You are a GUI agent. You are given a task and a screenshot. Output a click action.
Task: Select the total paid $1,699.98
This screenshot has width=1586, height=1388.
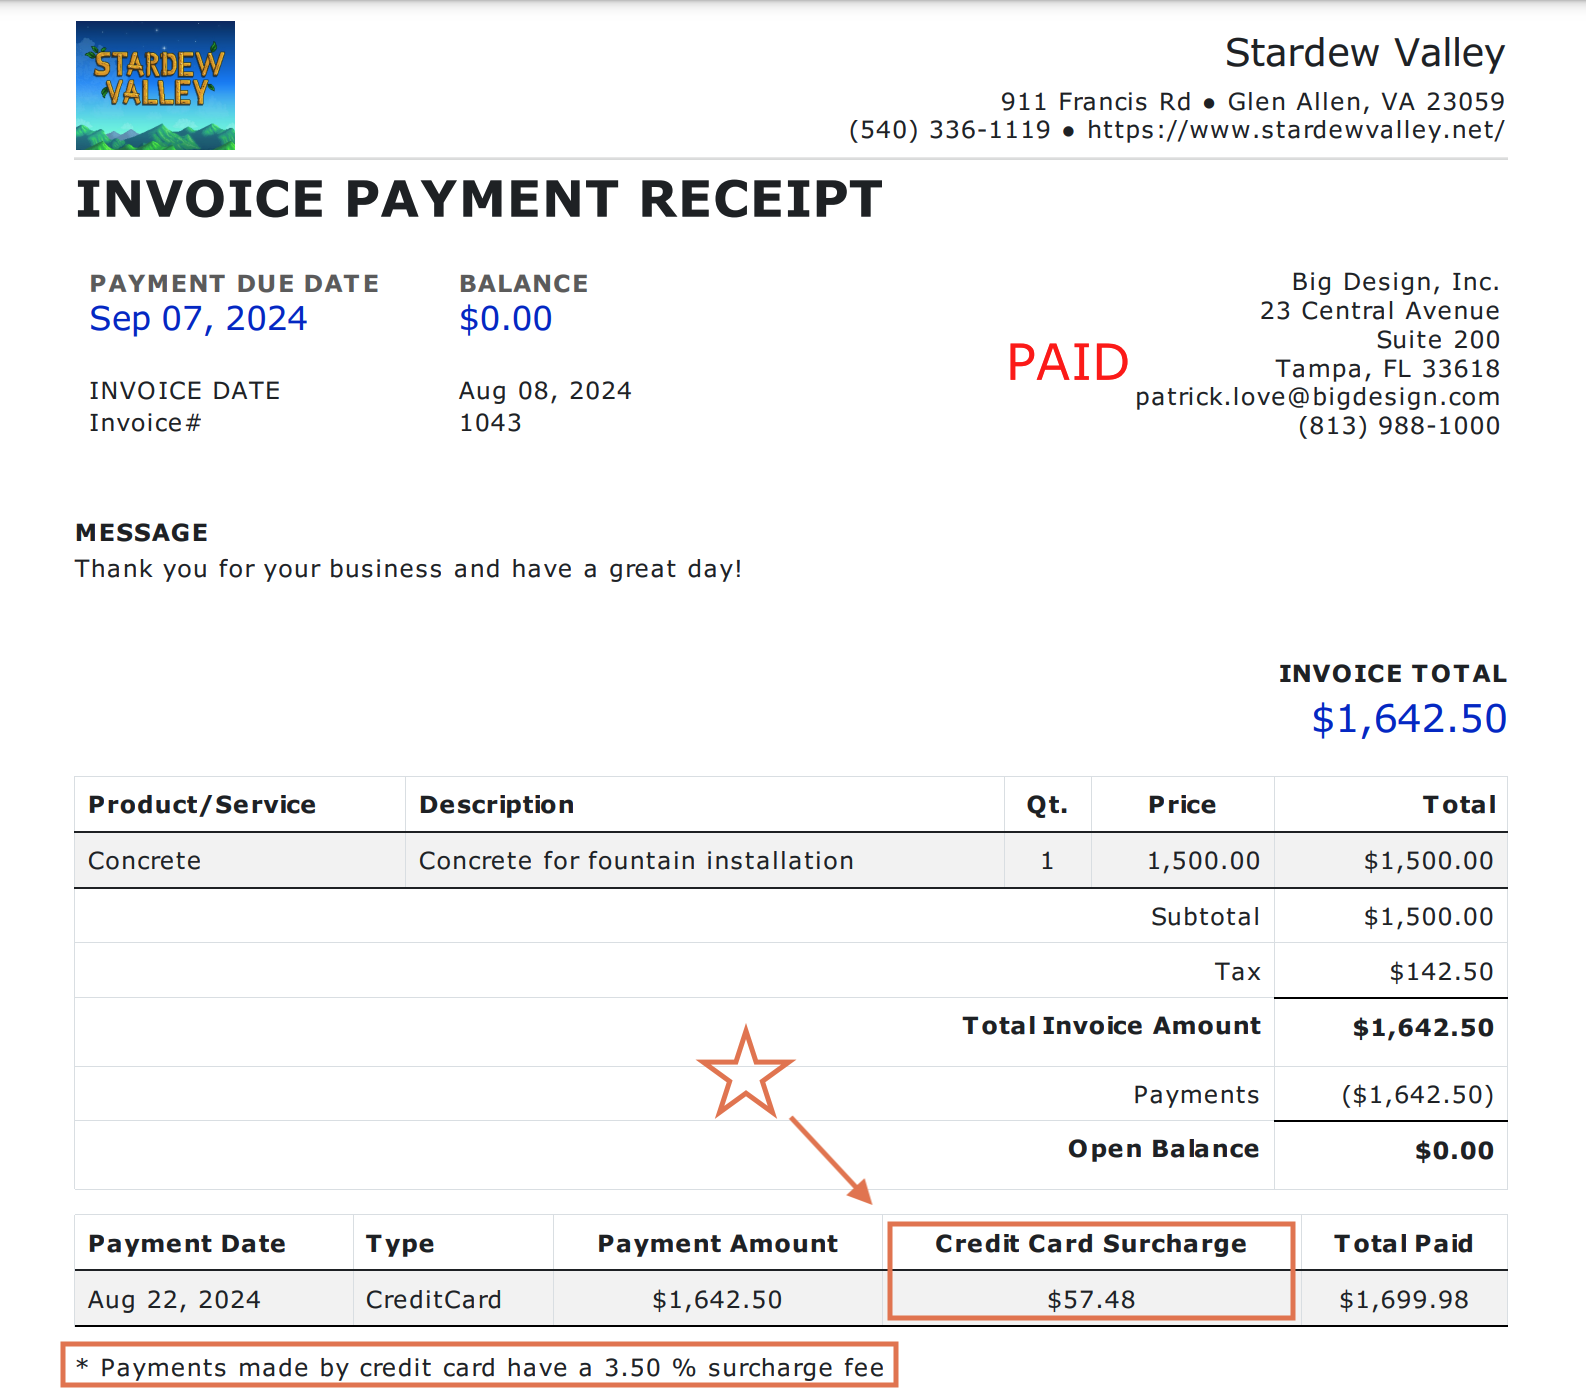coord(1404,1300)
